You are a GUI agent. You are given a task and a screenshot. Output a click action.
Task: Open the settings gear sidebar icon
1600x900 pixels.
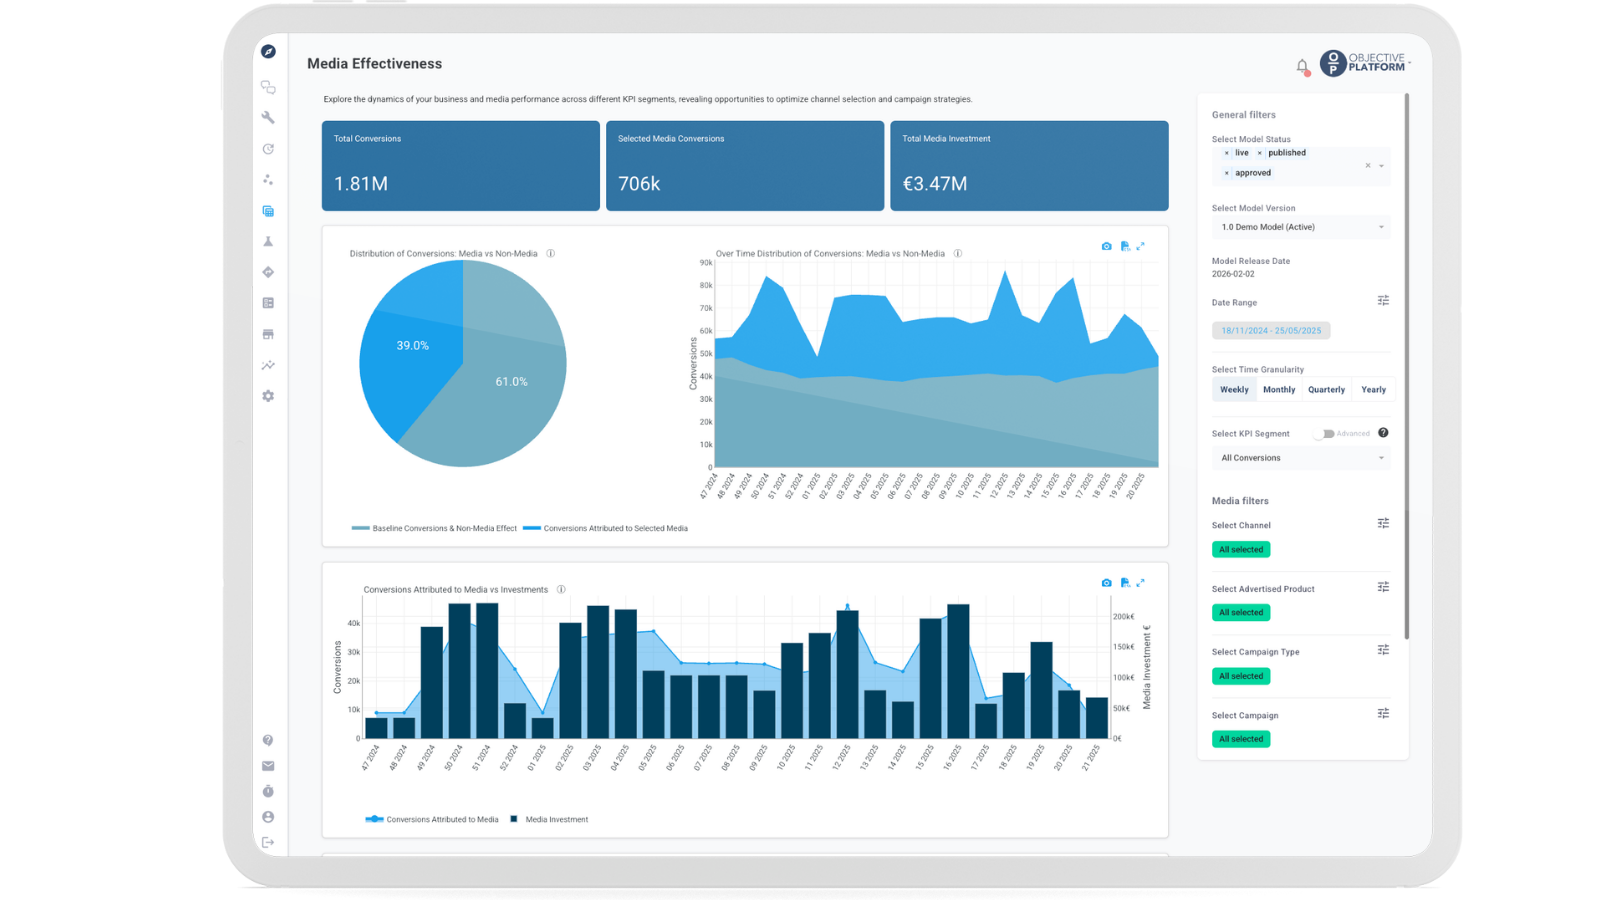tap(268, 396)
